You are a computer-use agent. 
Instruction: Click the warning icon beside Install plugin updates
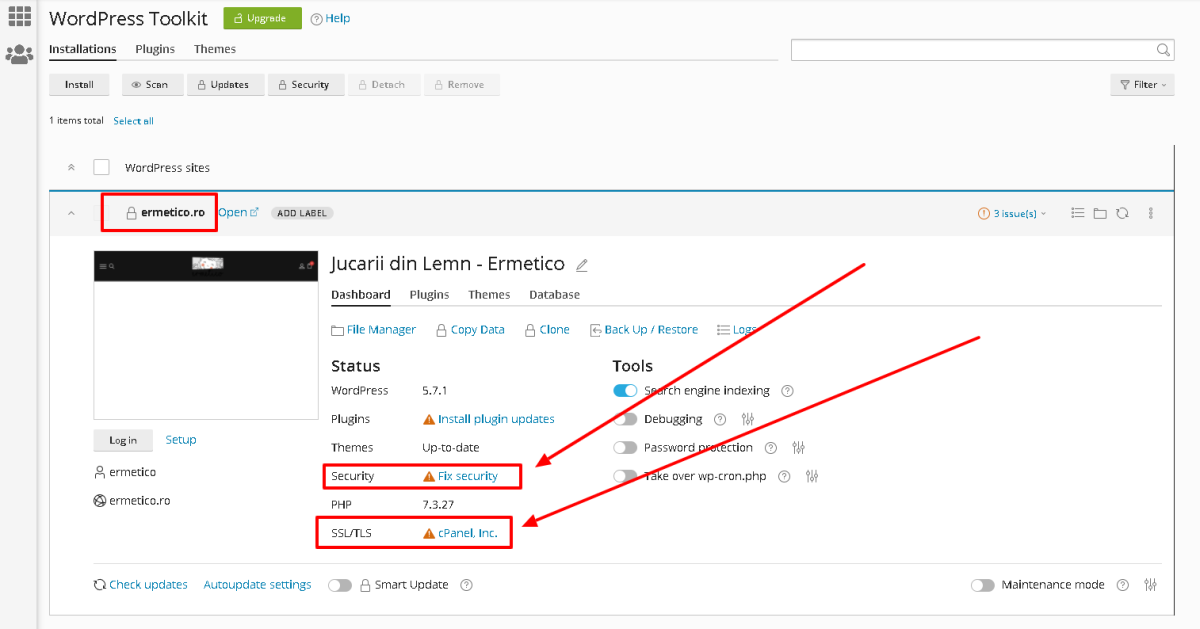429,419
